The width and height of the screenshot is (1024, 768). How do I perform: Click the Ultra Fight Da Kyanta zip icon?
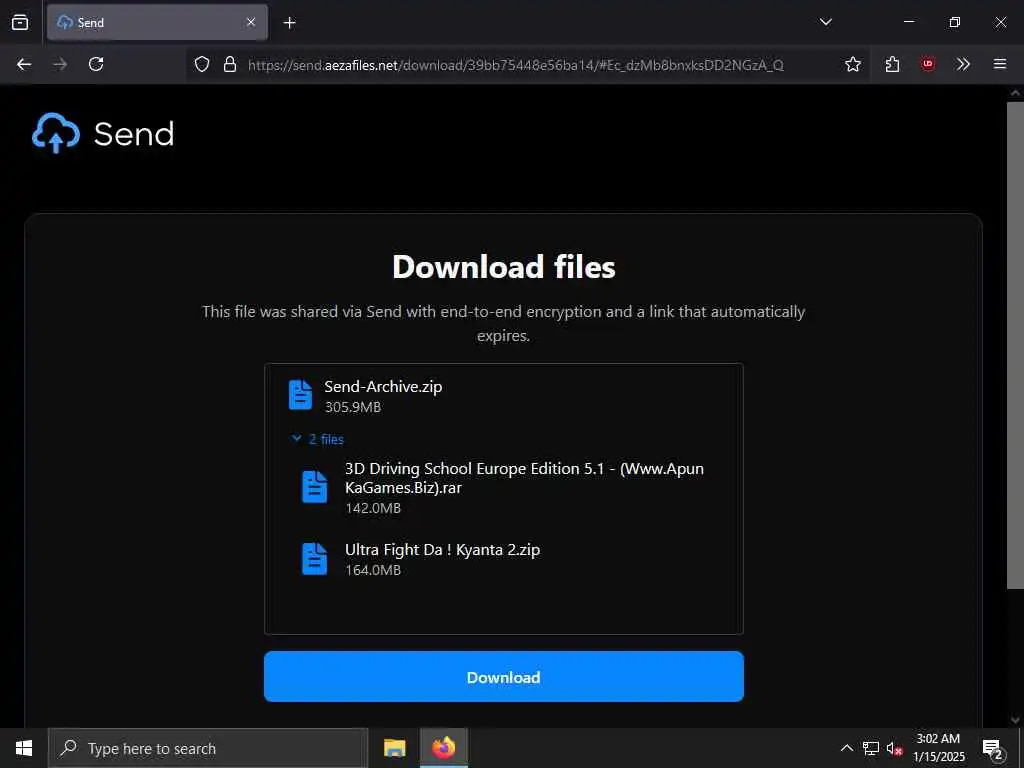pyautogui.click(x=314, y=558)
